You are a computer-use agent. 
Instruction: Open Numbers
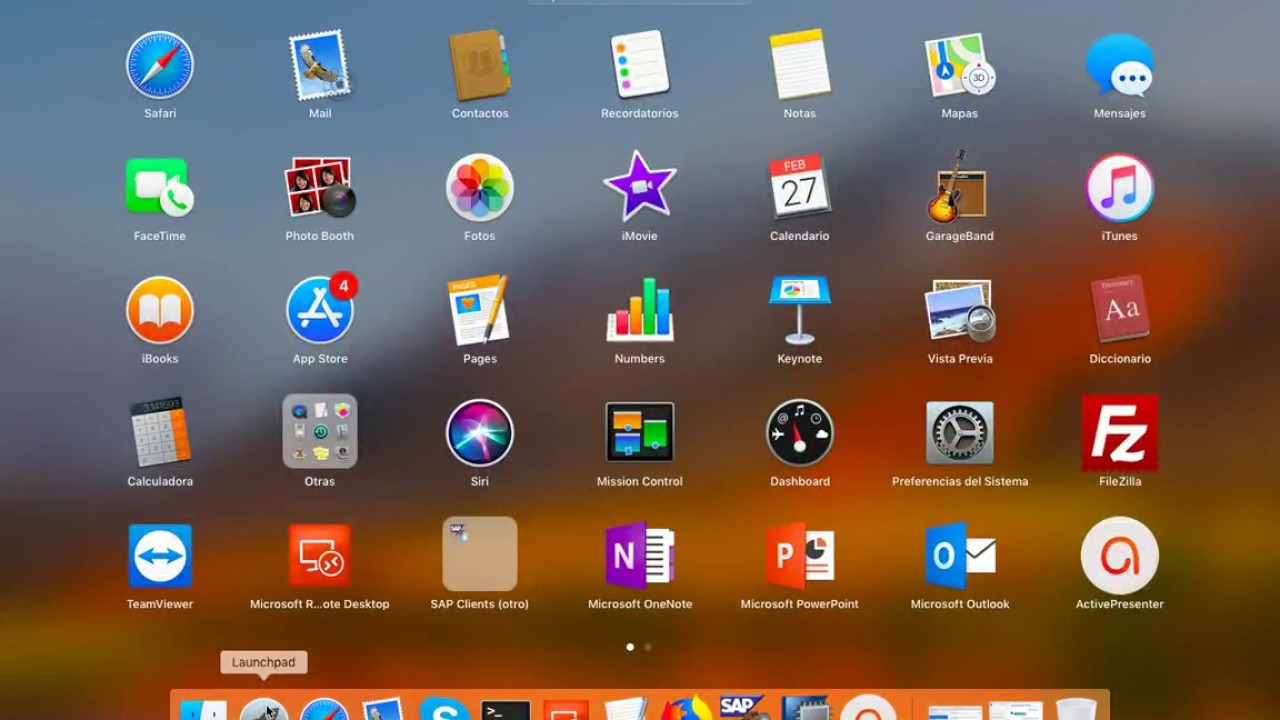click(640, 311)
